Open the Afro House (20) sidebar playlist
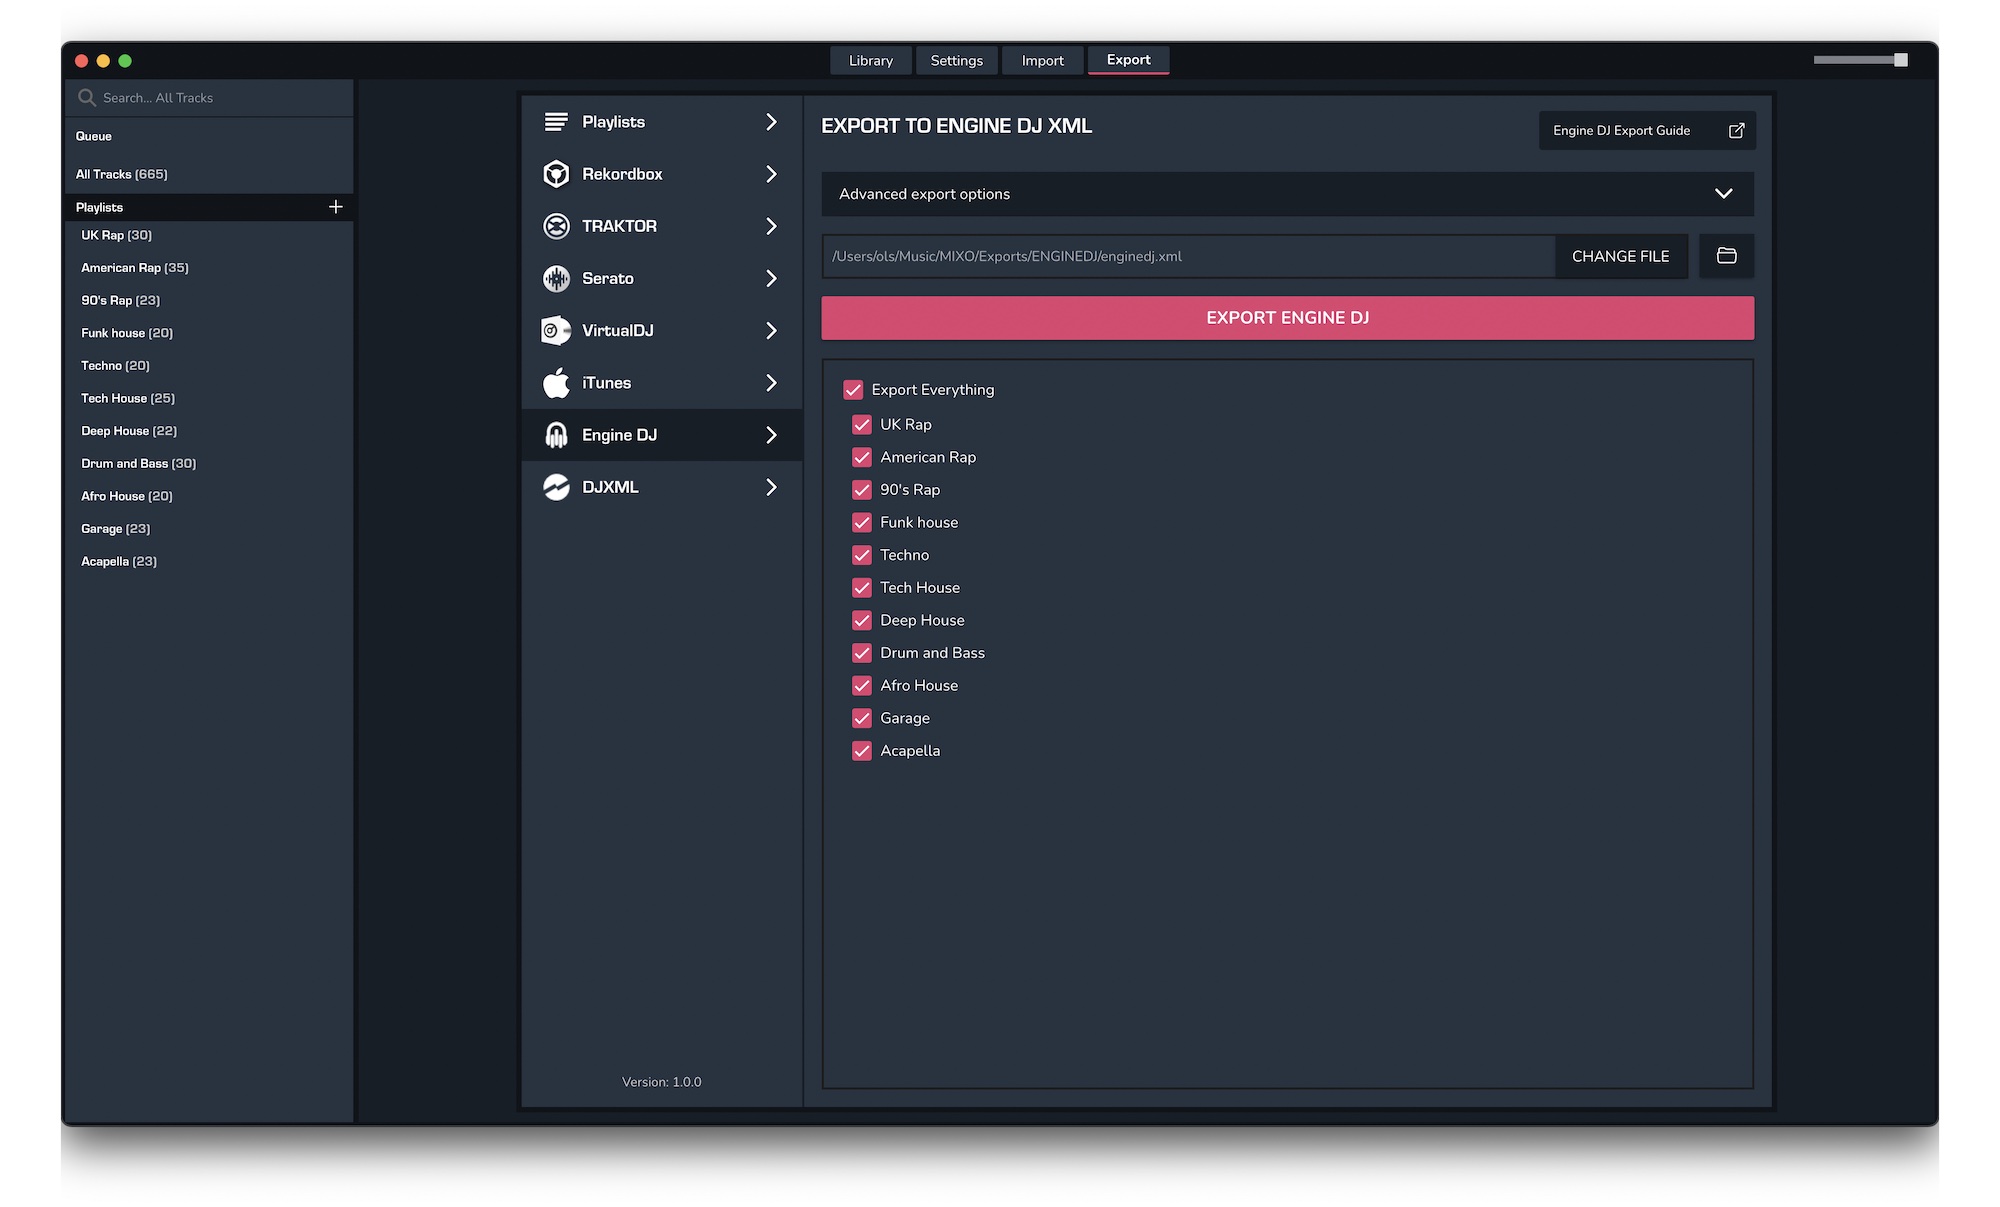The height and width of the screenshot is (1207, 2000). [127, 496]
